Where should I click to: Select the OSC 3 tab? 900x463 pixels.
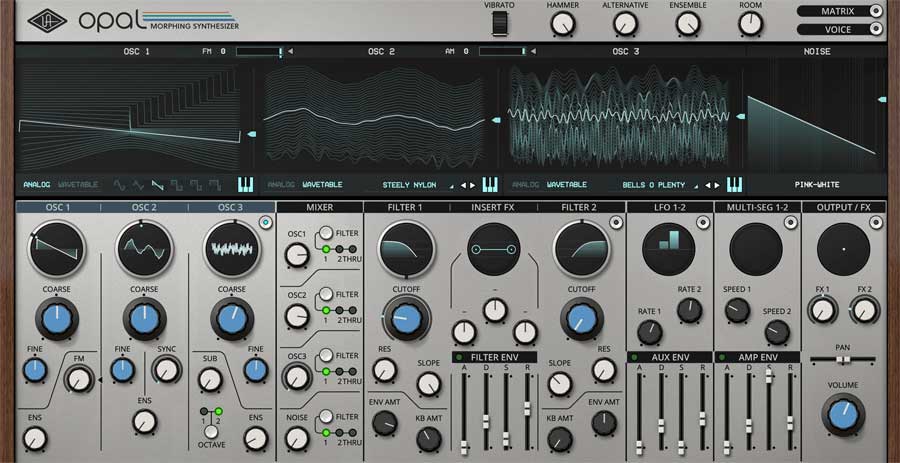tap(231, 207)
